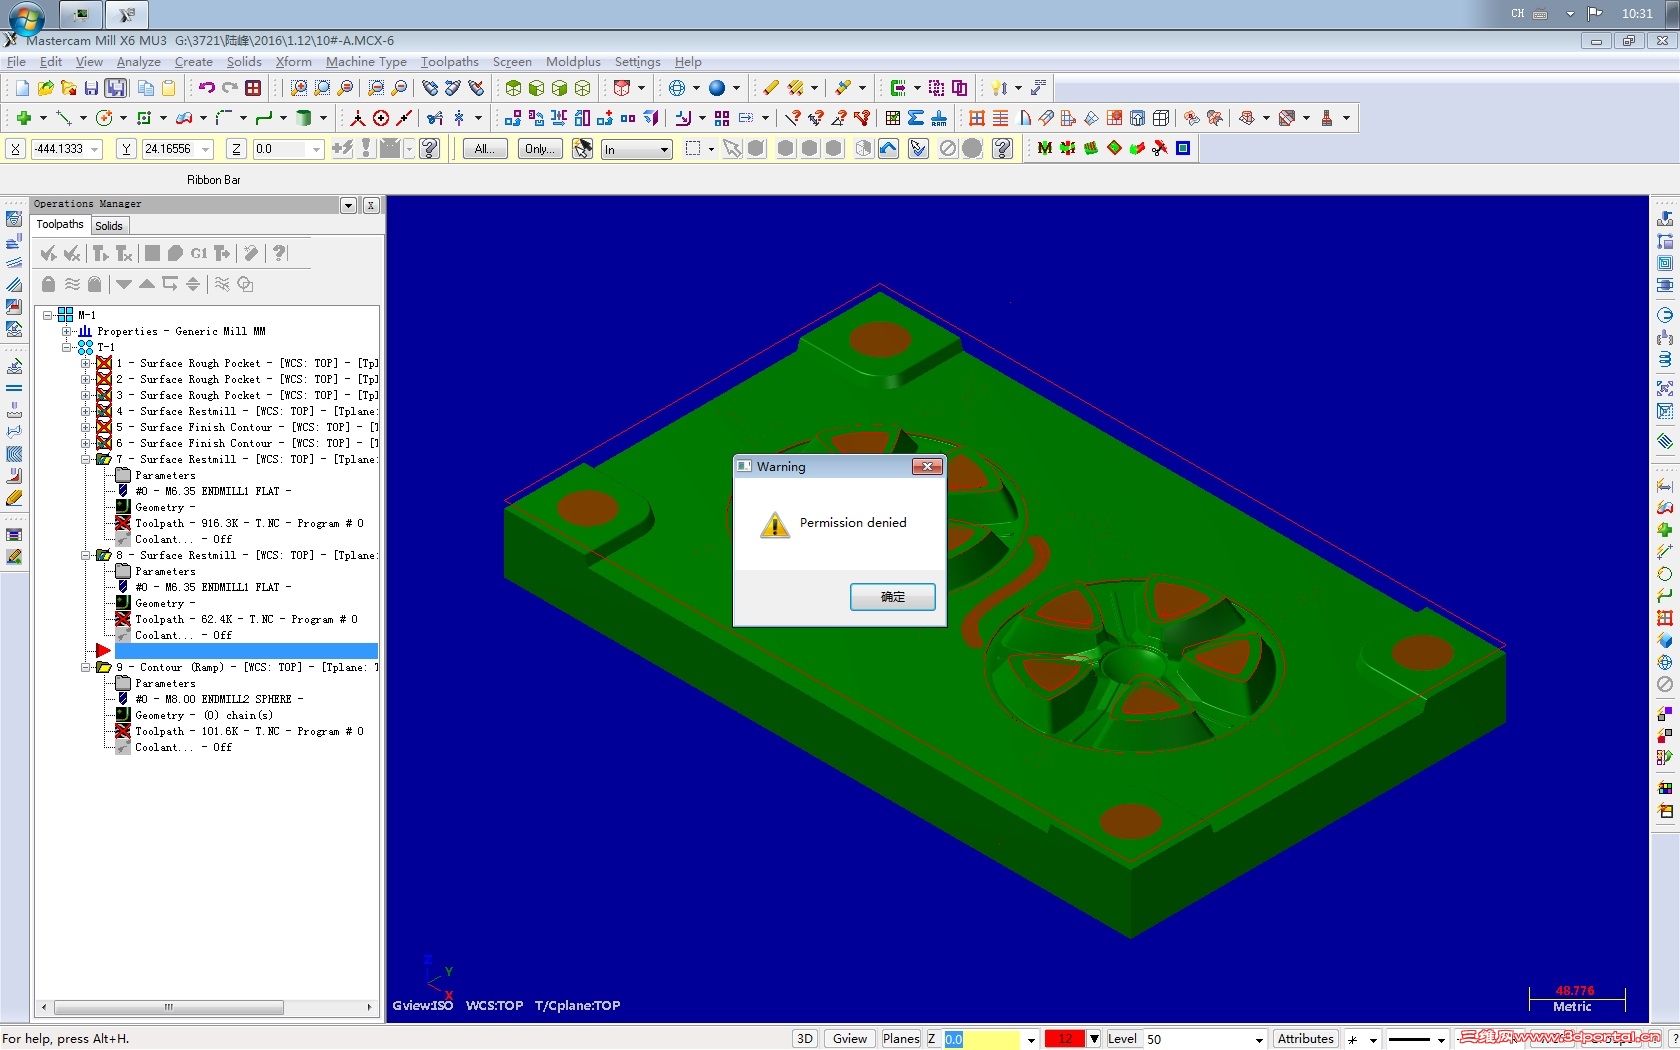
Task: Open the Xform menu
Action: 294,62
